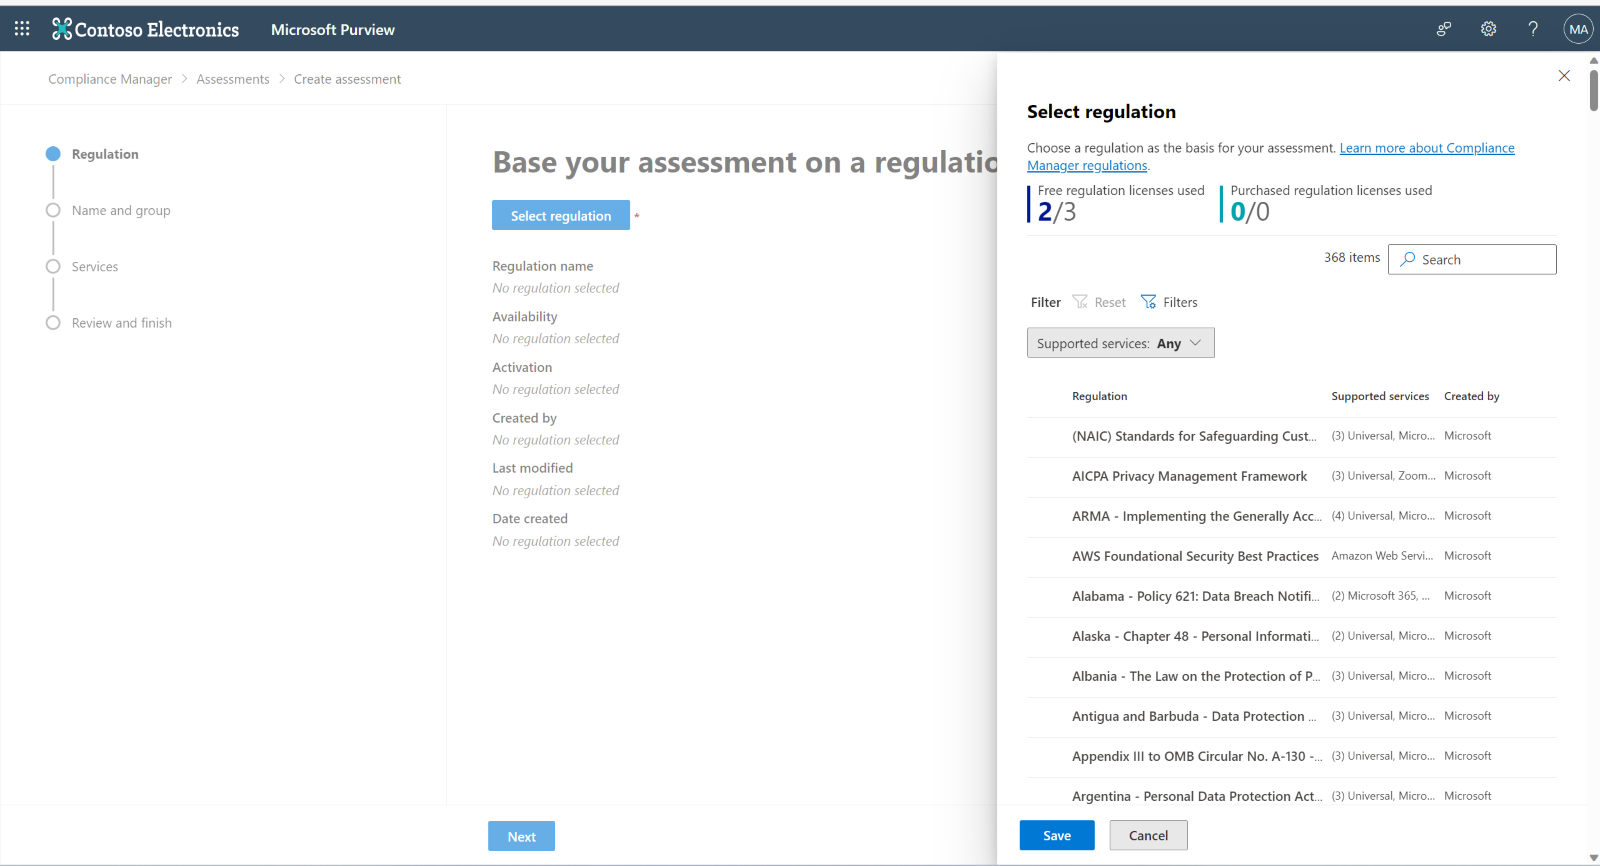Click the Create assessment breadcrumb
Image resolution: width=1600 pixels, height=866 pixels.
tap(347, 79)
